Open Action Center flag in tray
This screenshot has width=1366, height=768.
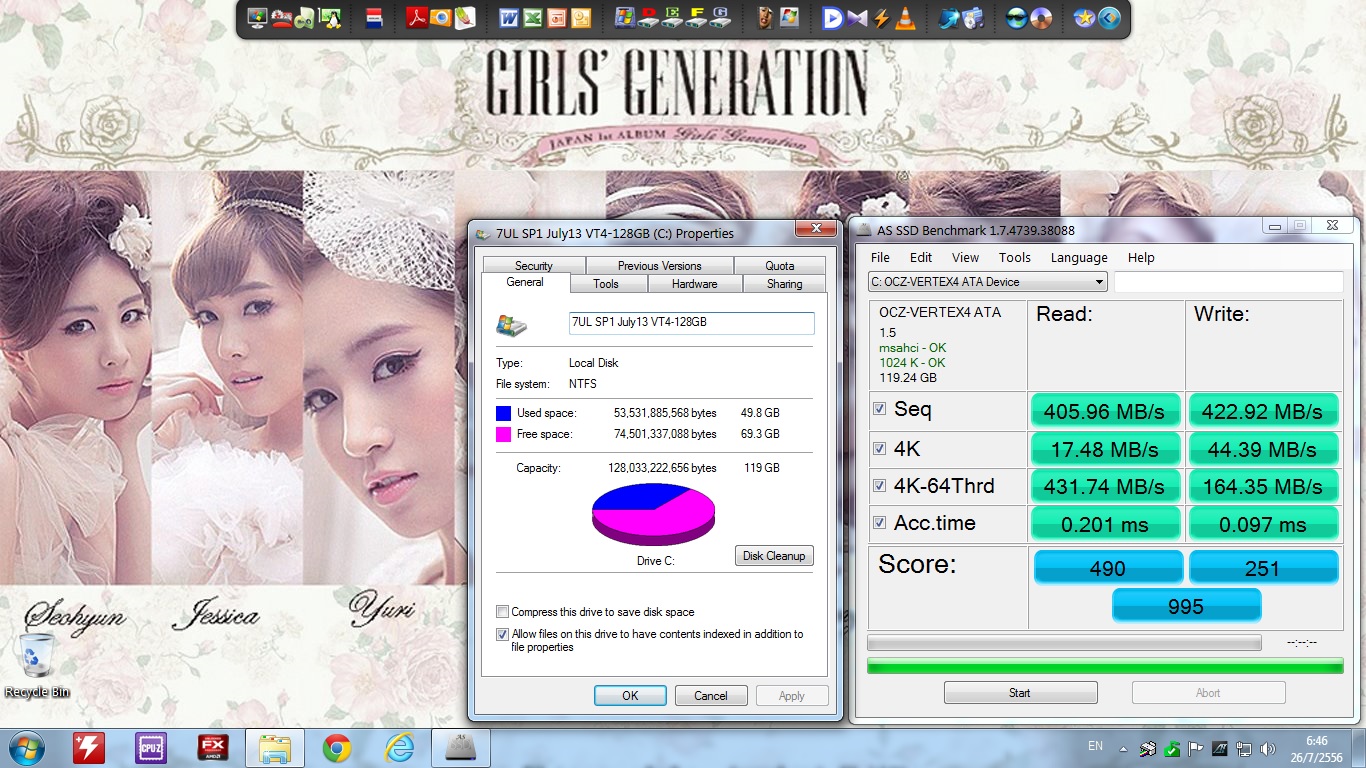point(1195,748)
